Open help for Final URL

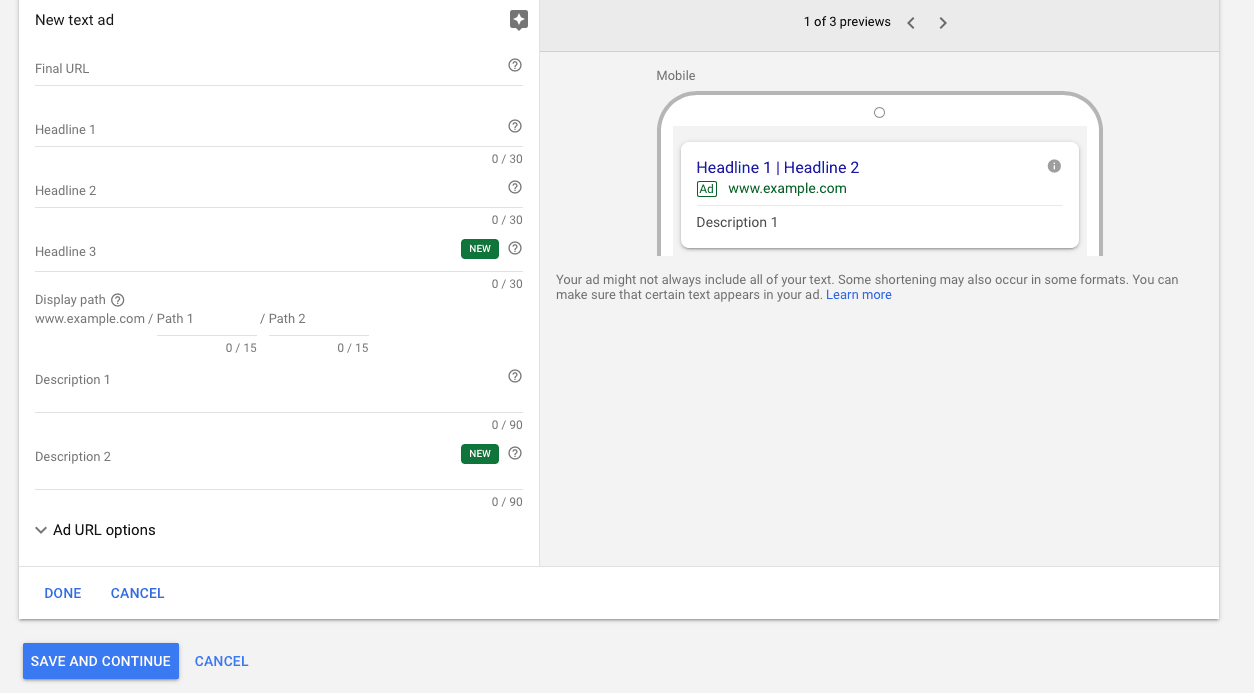click(x=515, y=65)
